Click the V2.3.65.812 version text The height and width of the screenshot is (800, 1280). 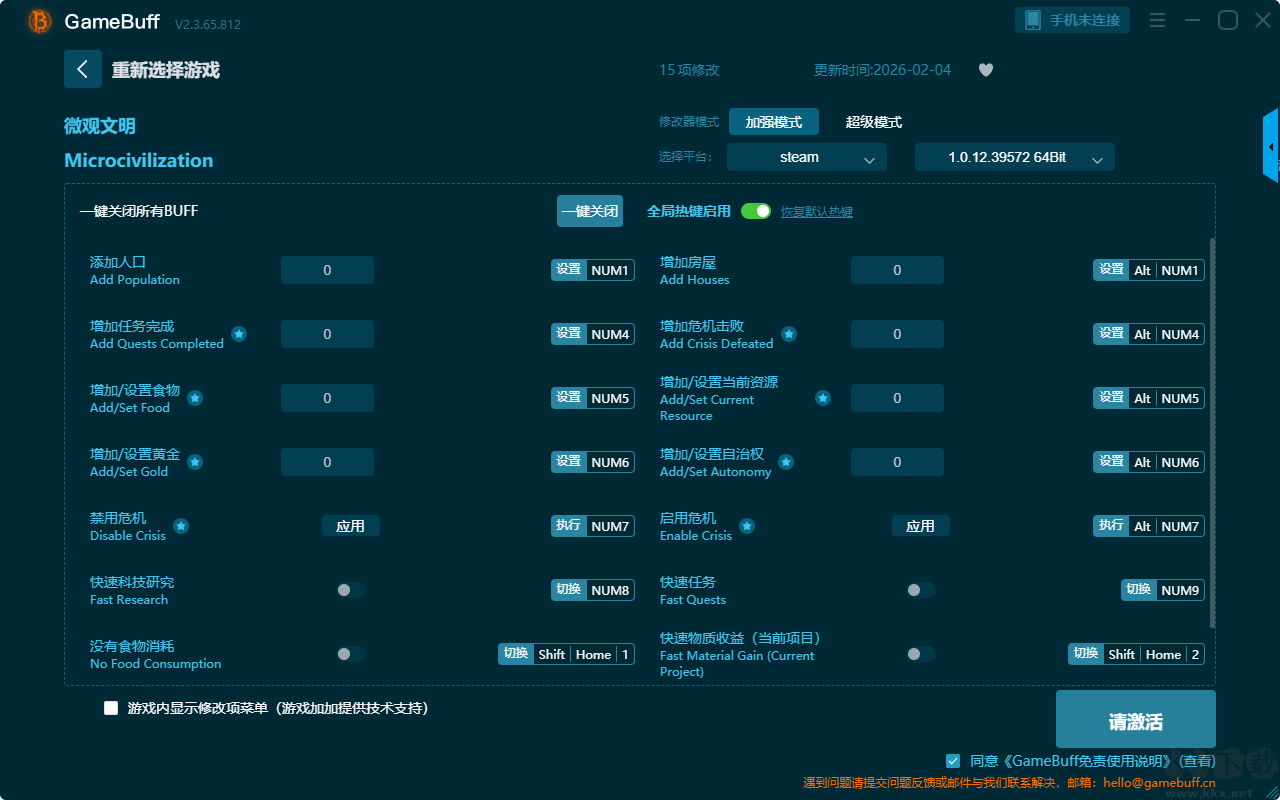tap(208, 24)
